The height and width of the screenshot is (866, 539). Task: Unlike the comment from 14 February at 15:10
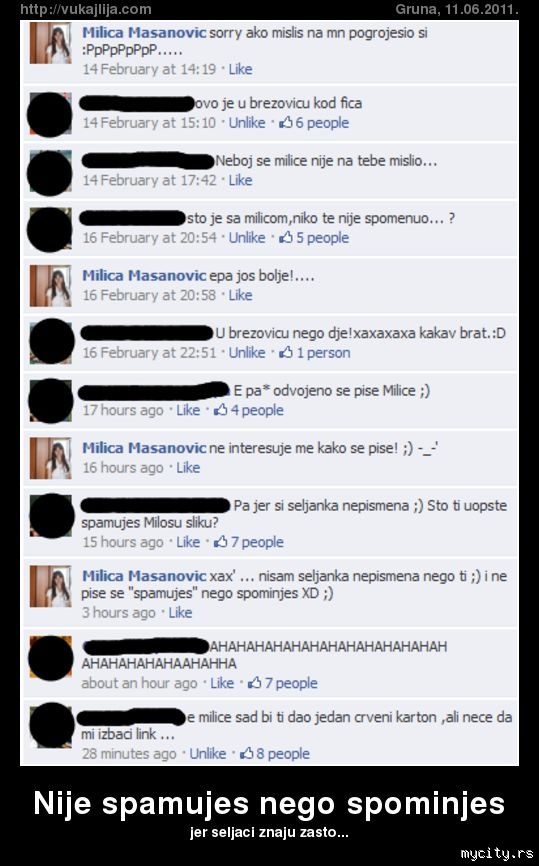[x=247, y=123]
